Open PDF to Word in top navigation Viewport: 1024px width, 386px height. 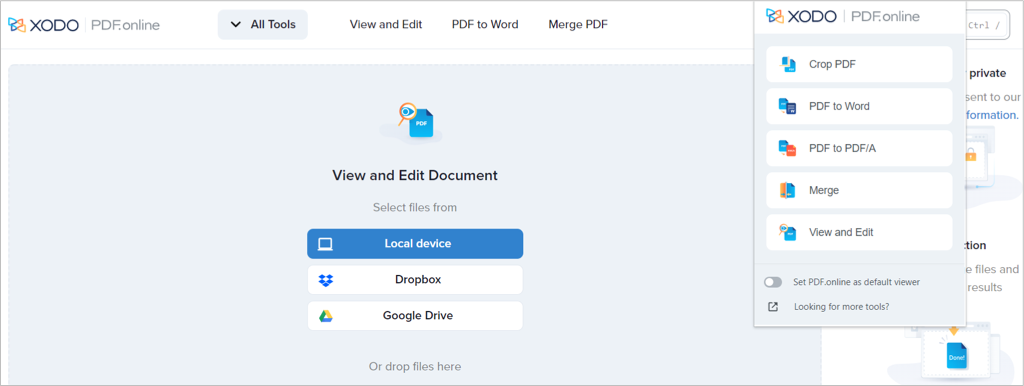tap(485, 25)
